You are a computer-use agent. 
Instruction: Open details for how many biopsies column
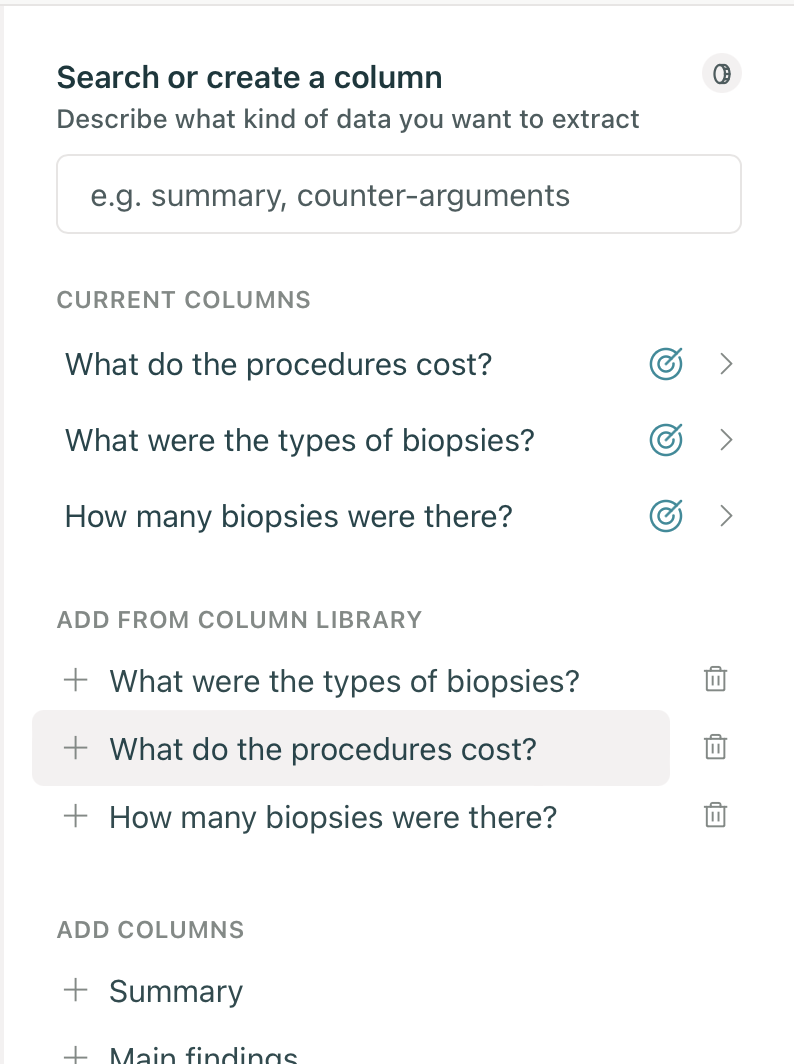point(726,516)
